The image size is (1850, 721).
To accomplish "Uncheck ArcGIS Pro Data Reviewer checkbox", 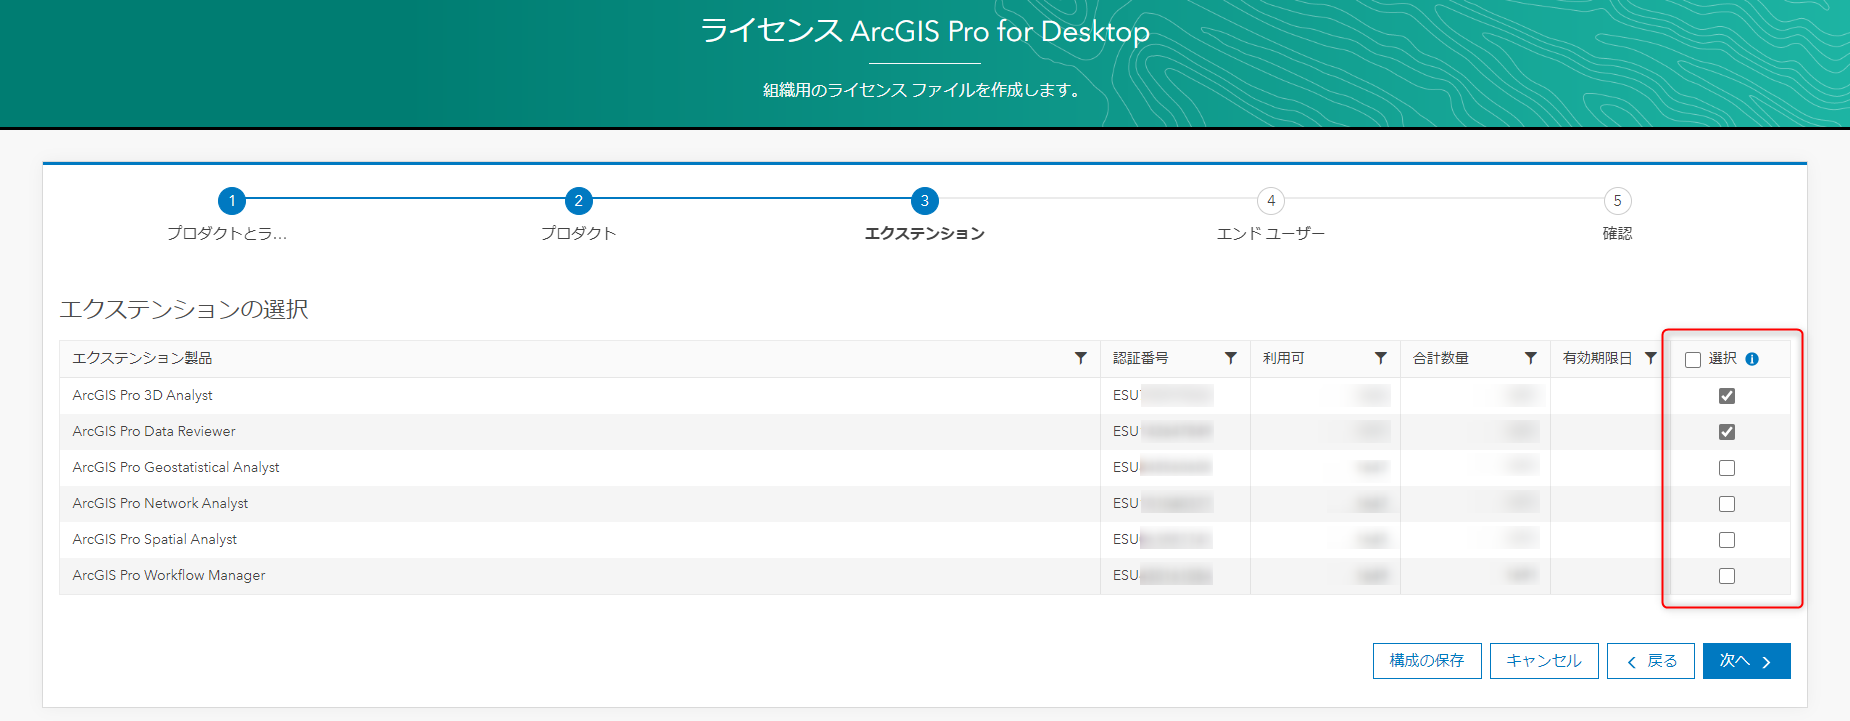I will 1727,432.
